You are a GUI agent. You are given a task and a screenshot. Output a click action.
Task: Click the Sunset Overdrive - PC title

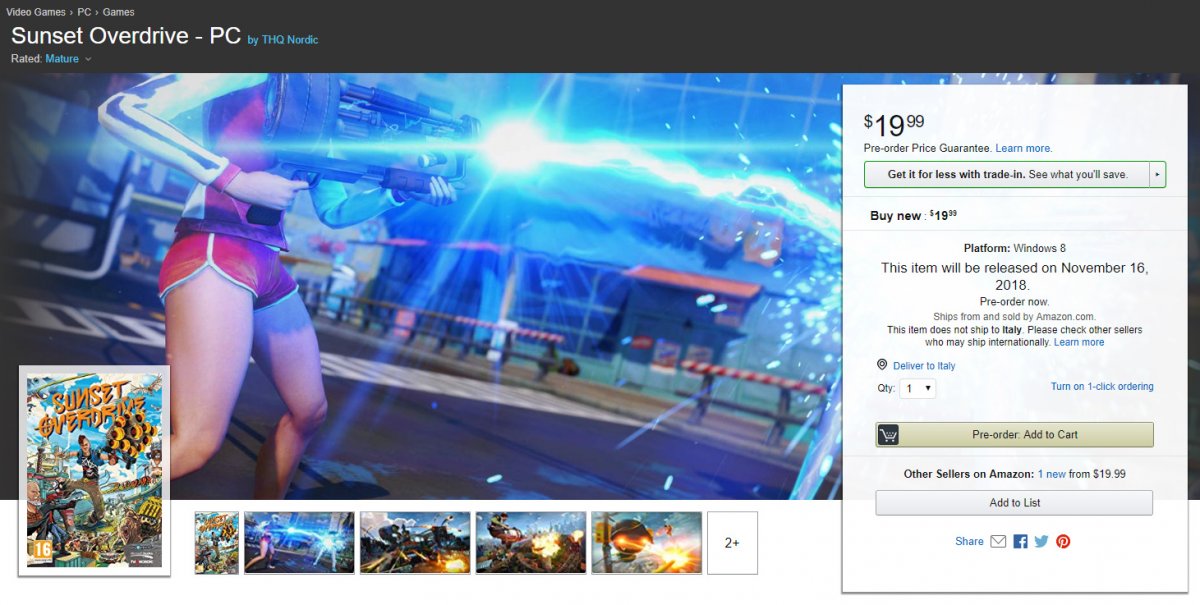(126, 36)
